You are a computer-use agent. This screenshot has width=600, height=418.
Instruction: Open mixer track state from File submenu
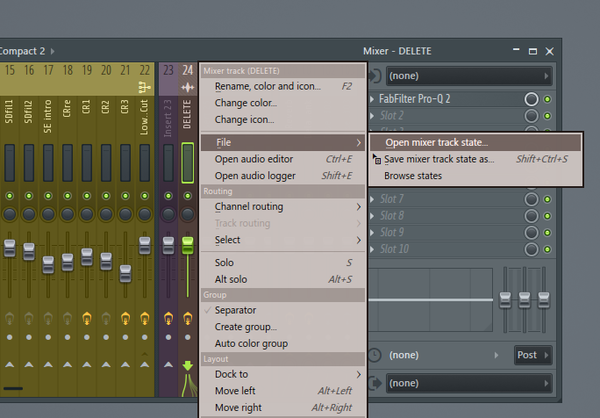tap(475, 142)
